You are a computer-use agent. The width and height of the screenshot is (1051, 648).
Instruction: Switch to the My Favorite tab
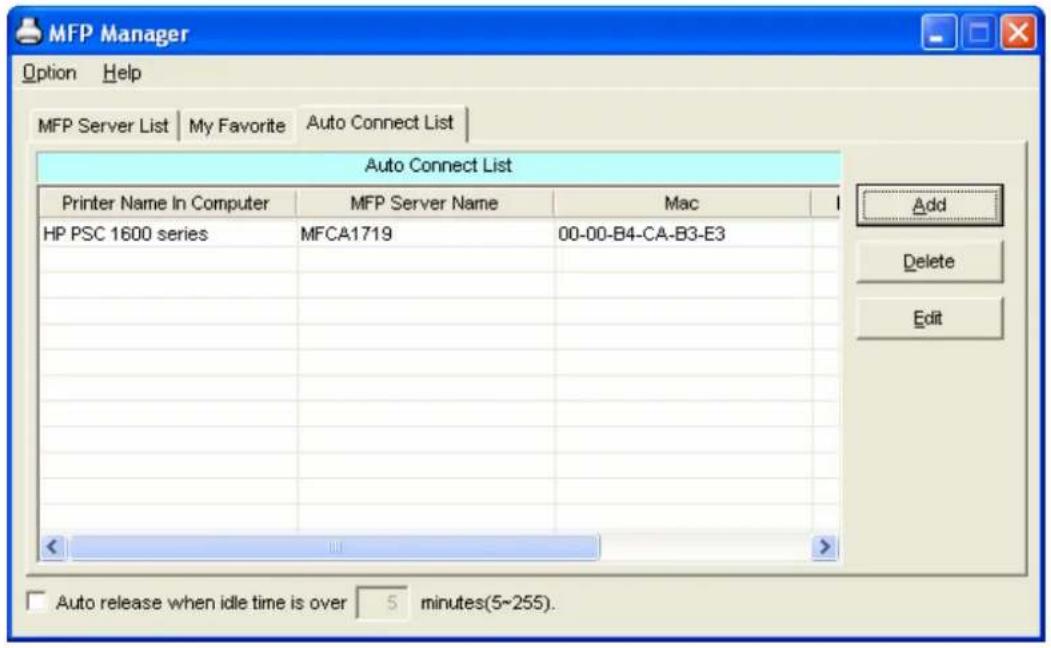click(x=237, y=125)
